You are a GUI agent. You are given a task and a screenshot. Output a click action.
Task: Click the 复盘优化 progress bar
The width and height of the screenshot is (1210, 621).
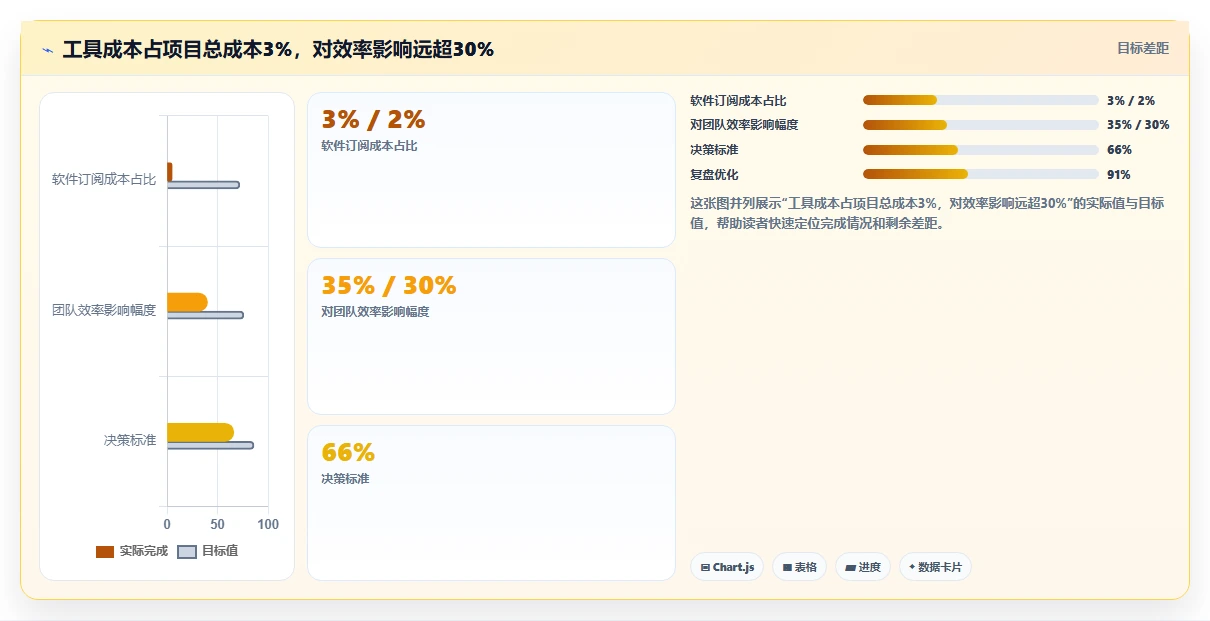pos(981,174)
